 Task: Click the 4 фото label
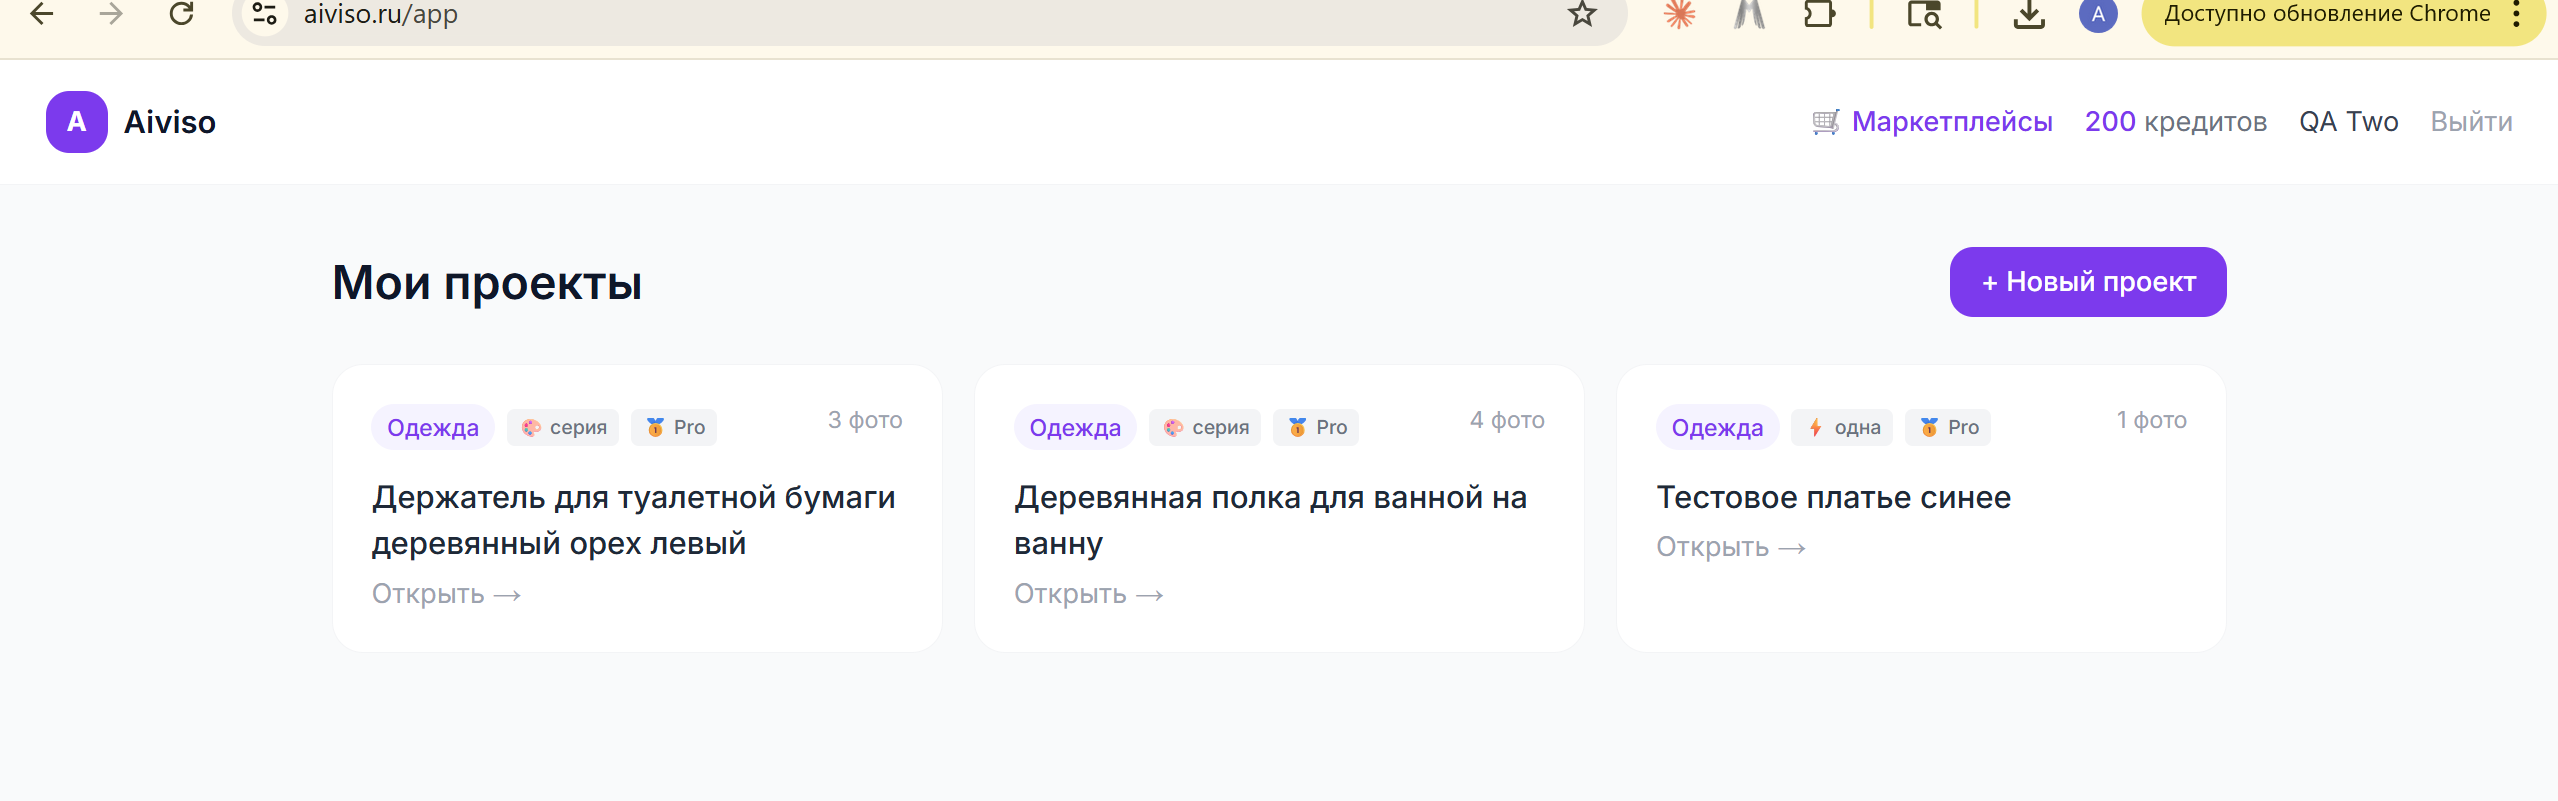[x=1507, y=420]
